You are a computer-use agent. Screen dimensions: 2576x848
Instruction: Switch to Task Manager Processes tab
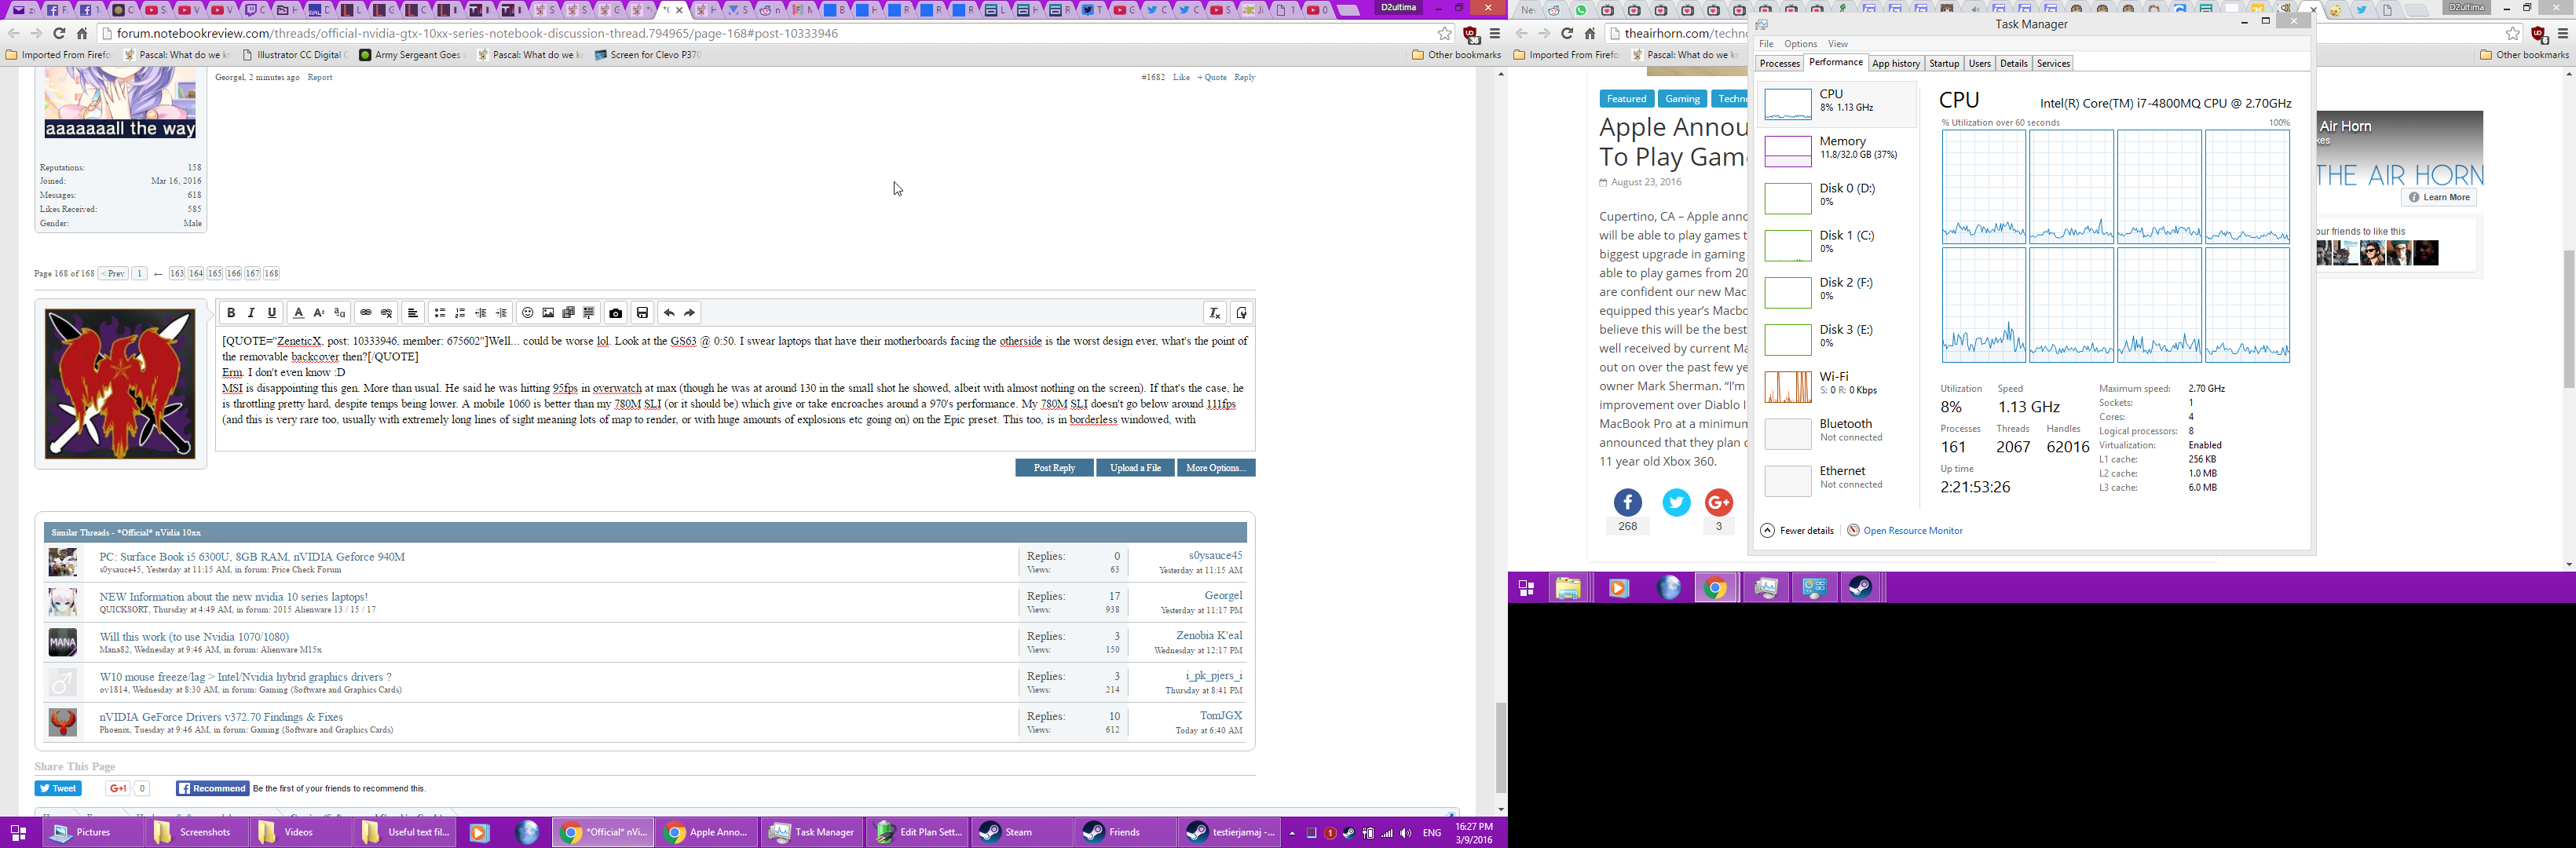(x=1779, y=63)
